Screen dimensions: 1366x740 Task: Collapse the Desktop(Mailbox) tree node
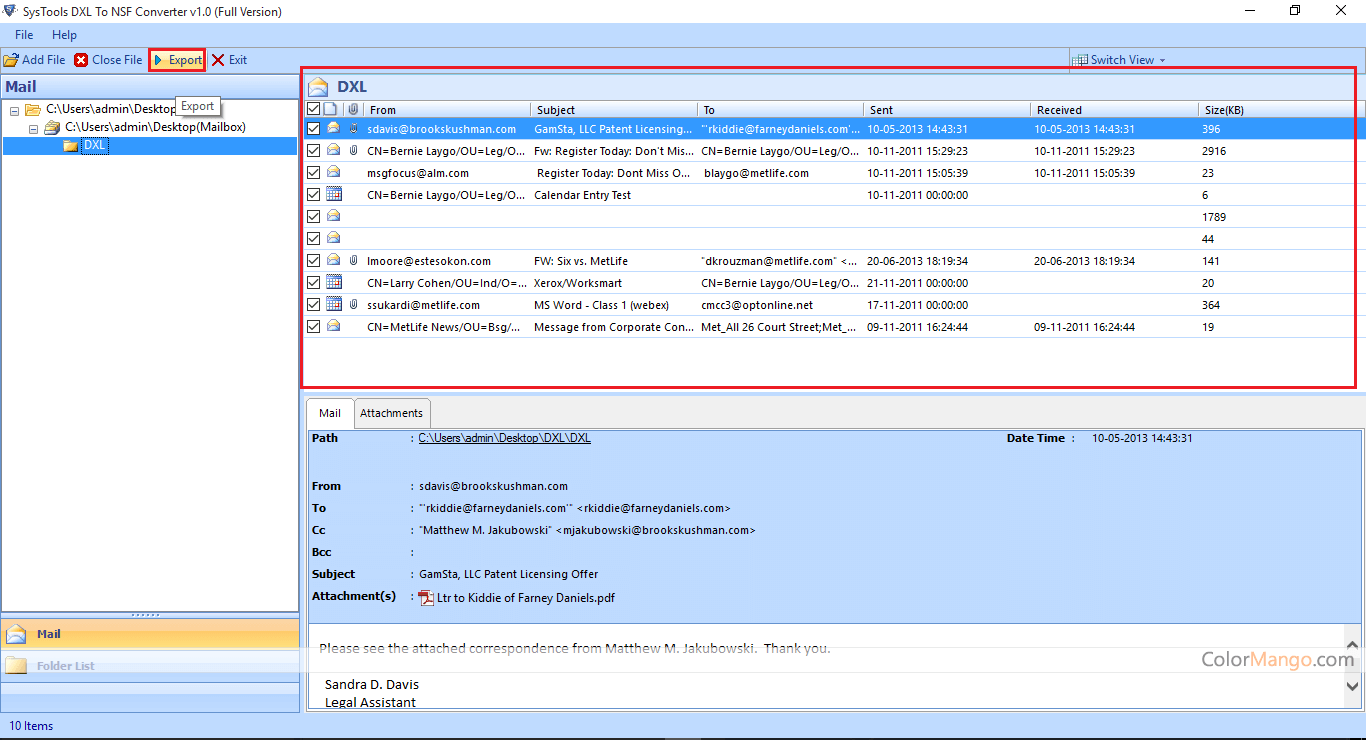click(33, 128)
